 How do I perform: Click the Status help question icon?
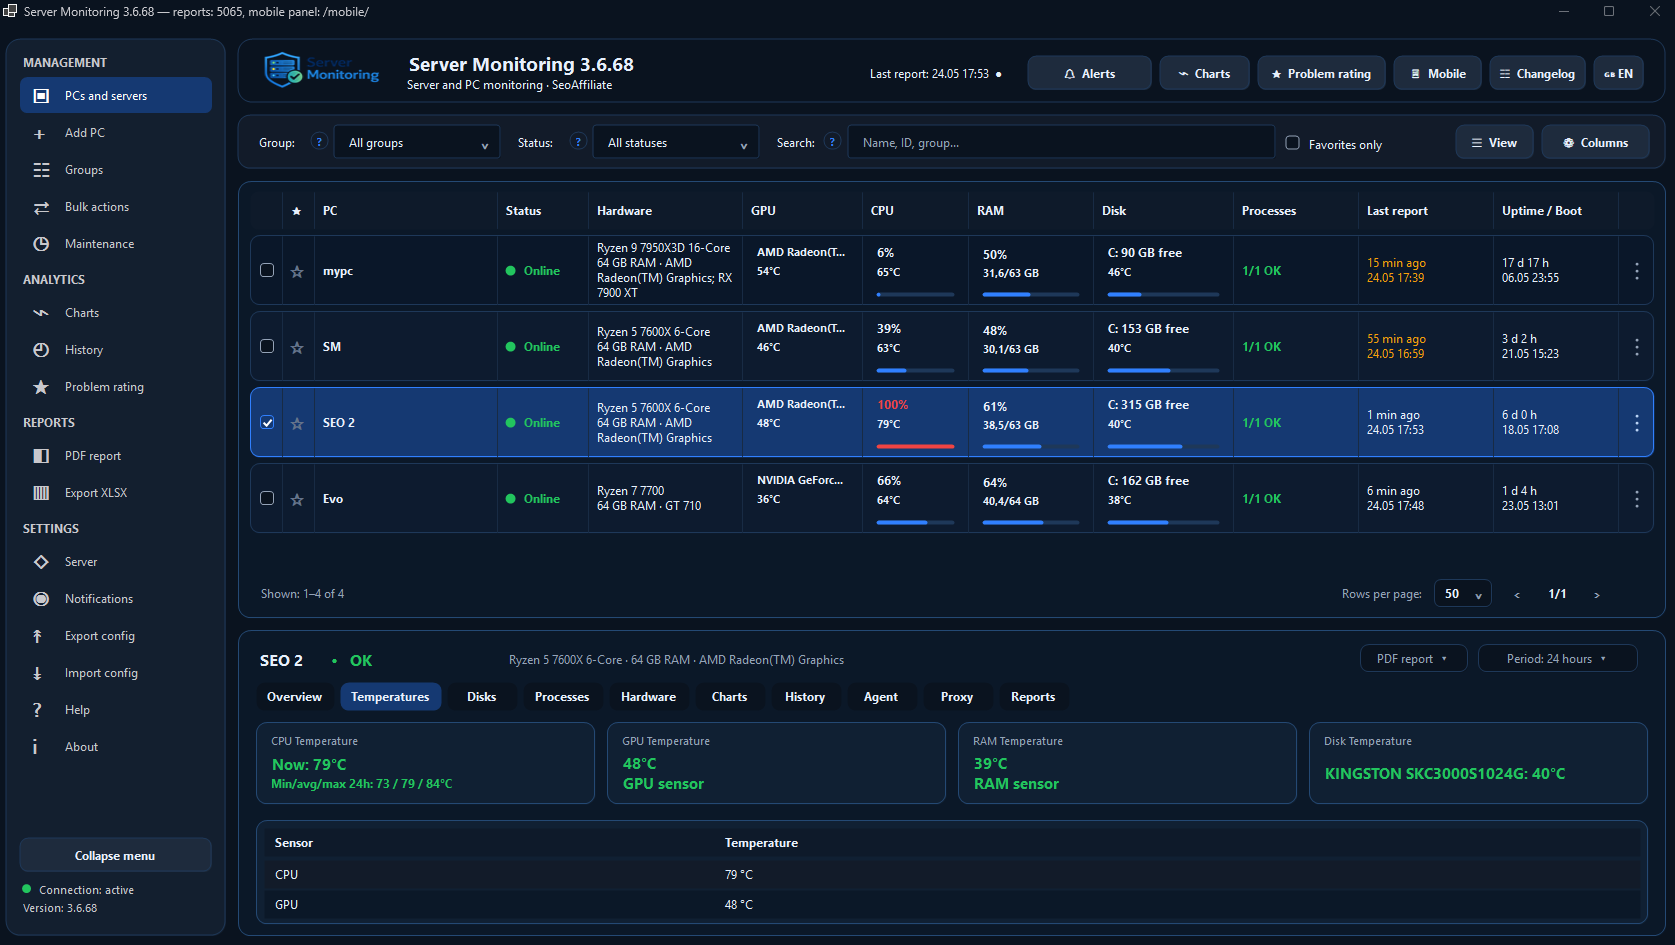pos(578,142)
